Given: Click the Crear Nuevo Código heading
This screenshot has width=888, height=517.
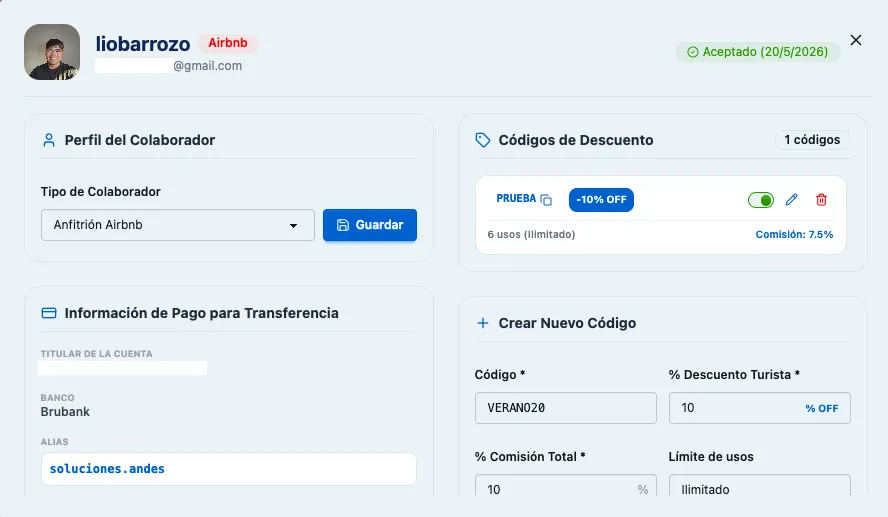Looking at the screenshot, I should pyautogui.click(x=567, y=323).
